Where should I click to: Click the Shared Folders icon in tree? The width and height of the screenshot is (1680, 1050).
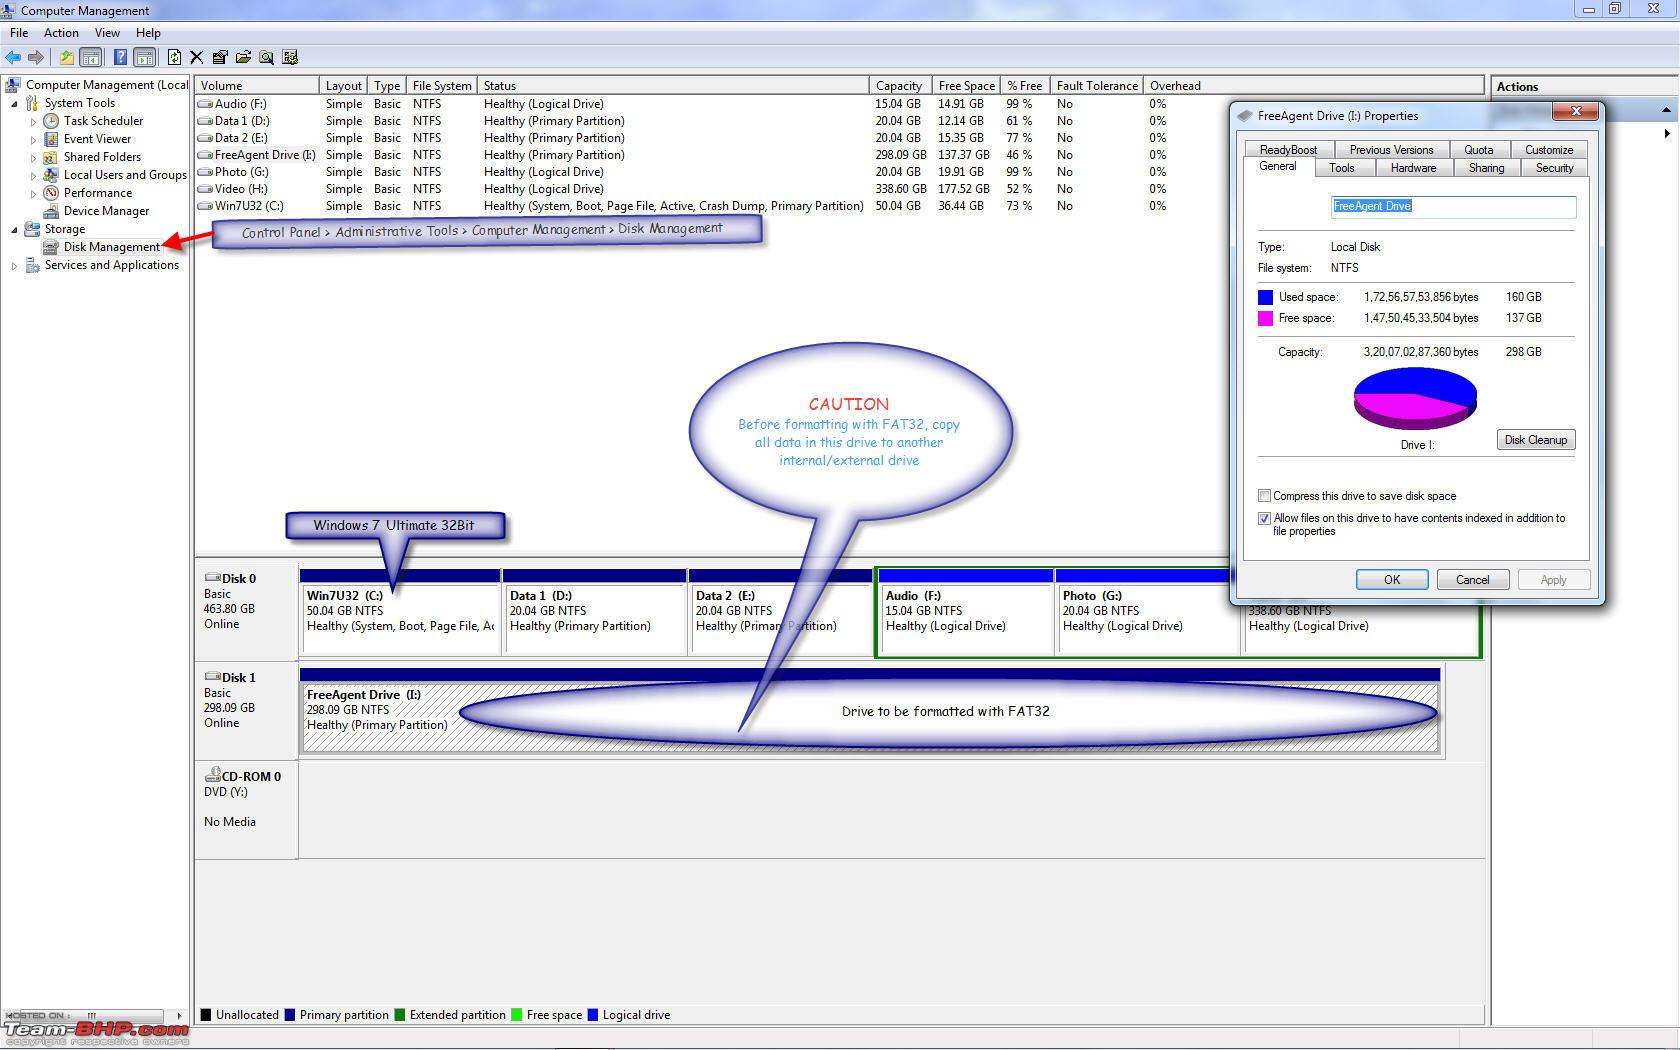click(51, 157)
